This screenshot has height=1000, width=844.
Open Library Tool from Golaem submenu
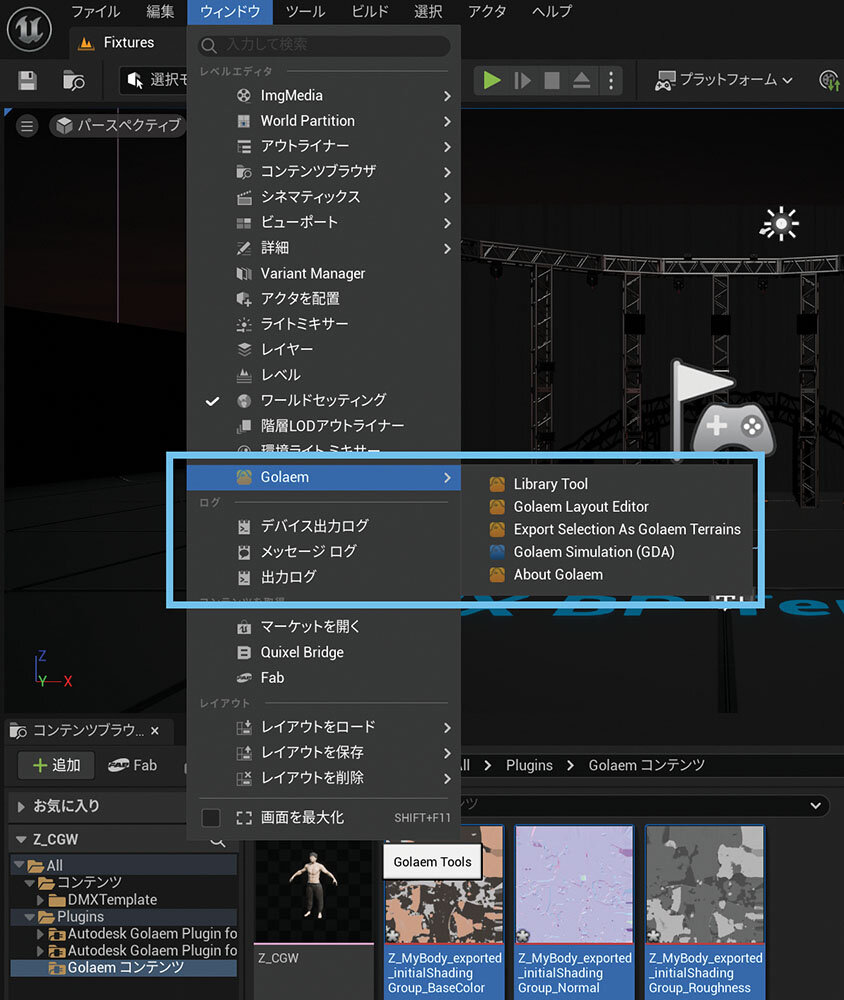pos(551,484)
